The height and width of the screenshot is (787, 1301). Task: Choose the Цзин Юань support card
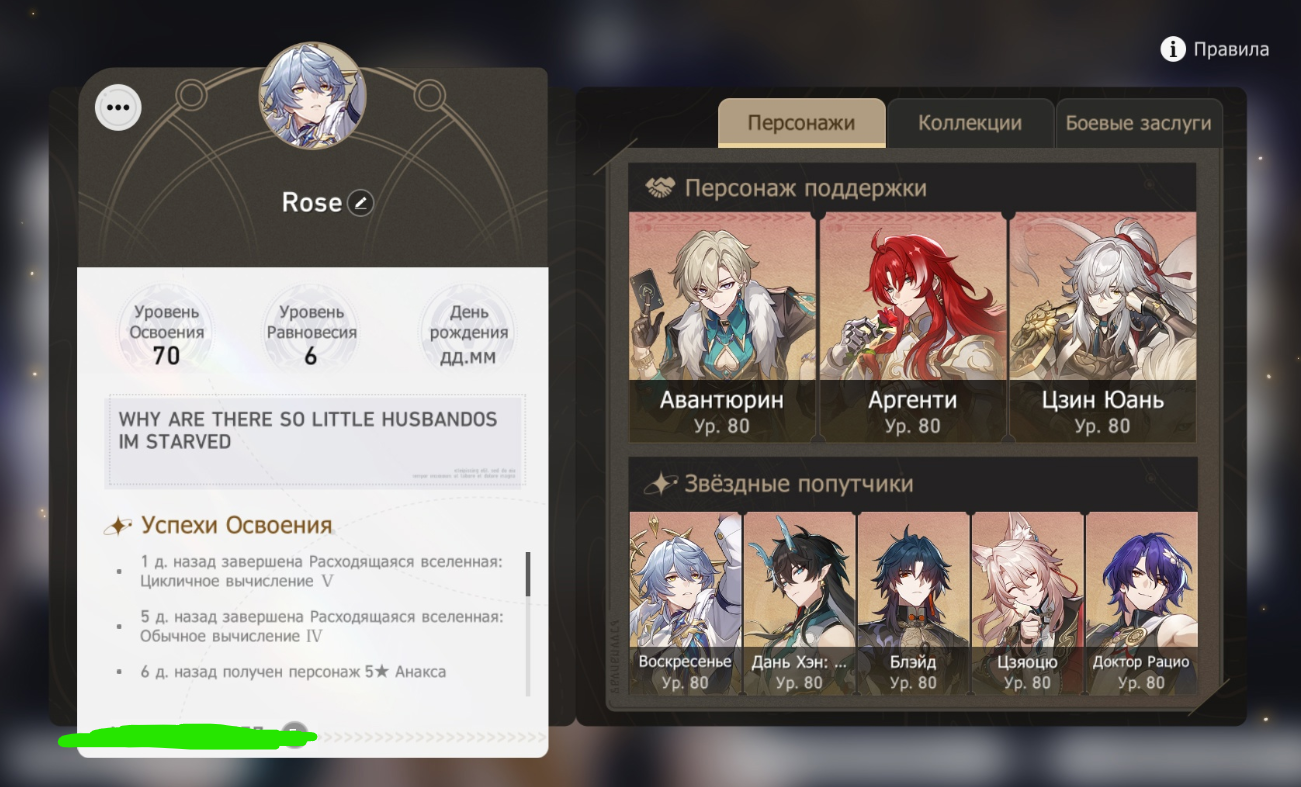click(x=1103, y=326)
